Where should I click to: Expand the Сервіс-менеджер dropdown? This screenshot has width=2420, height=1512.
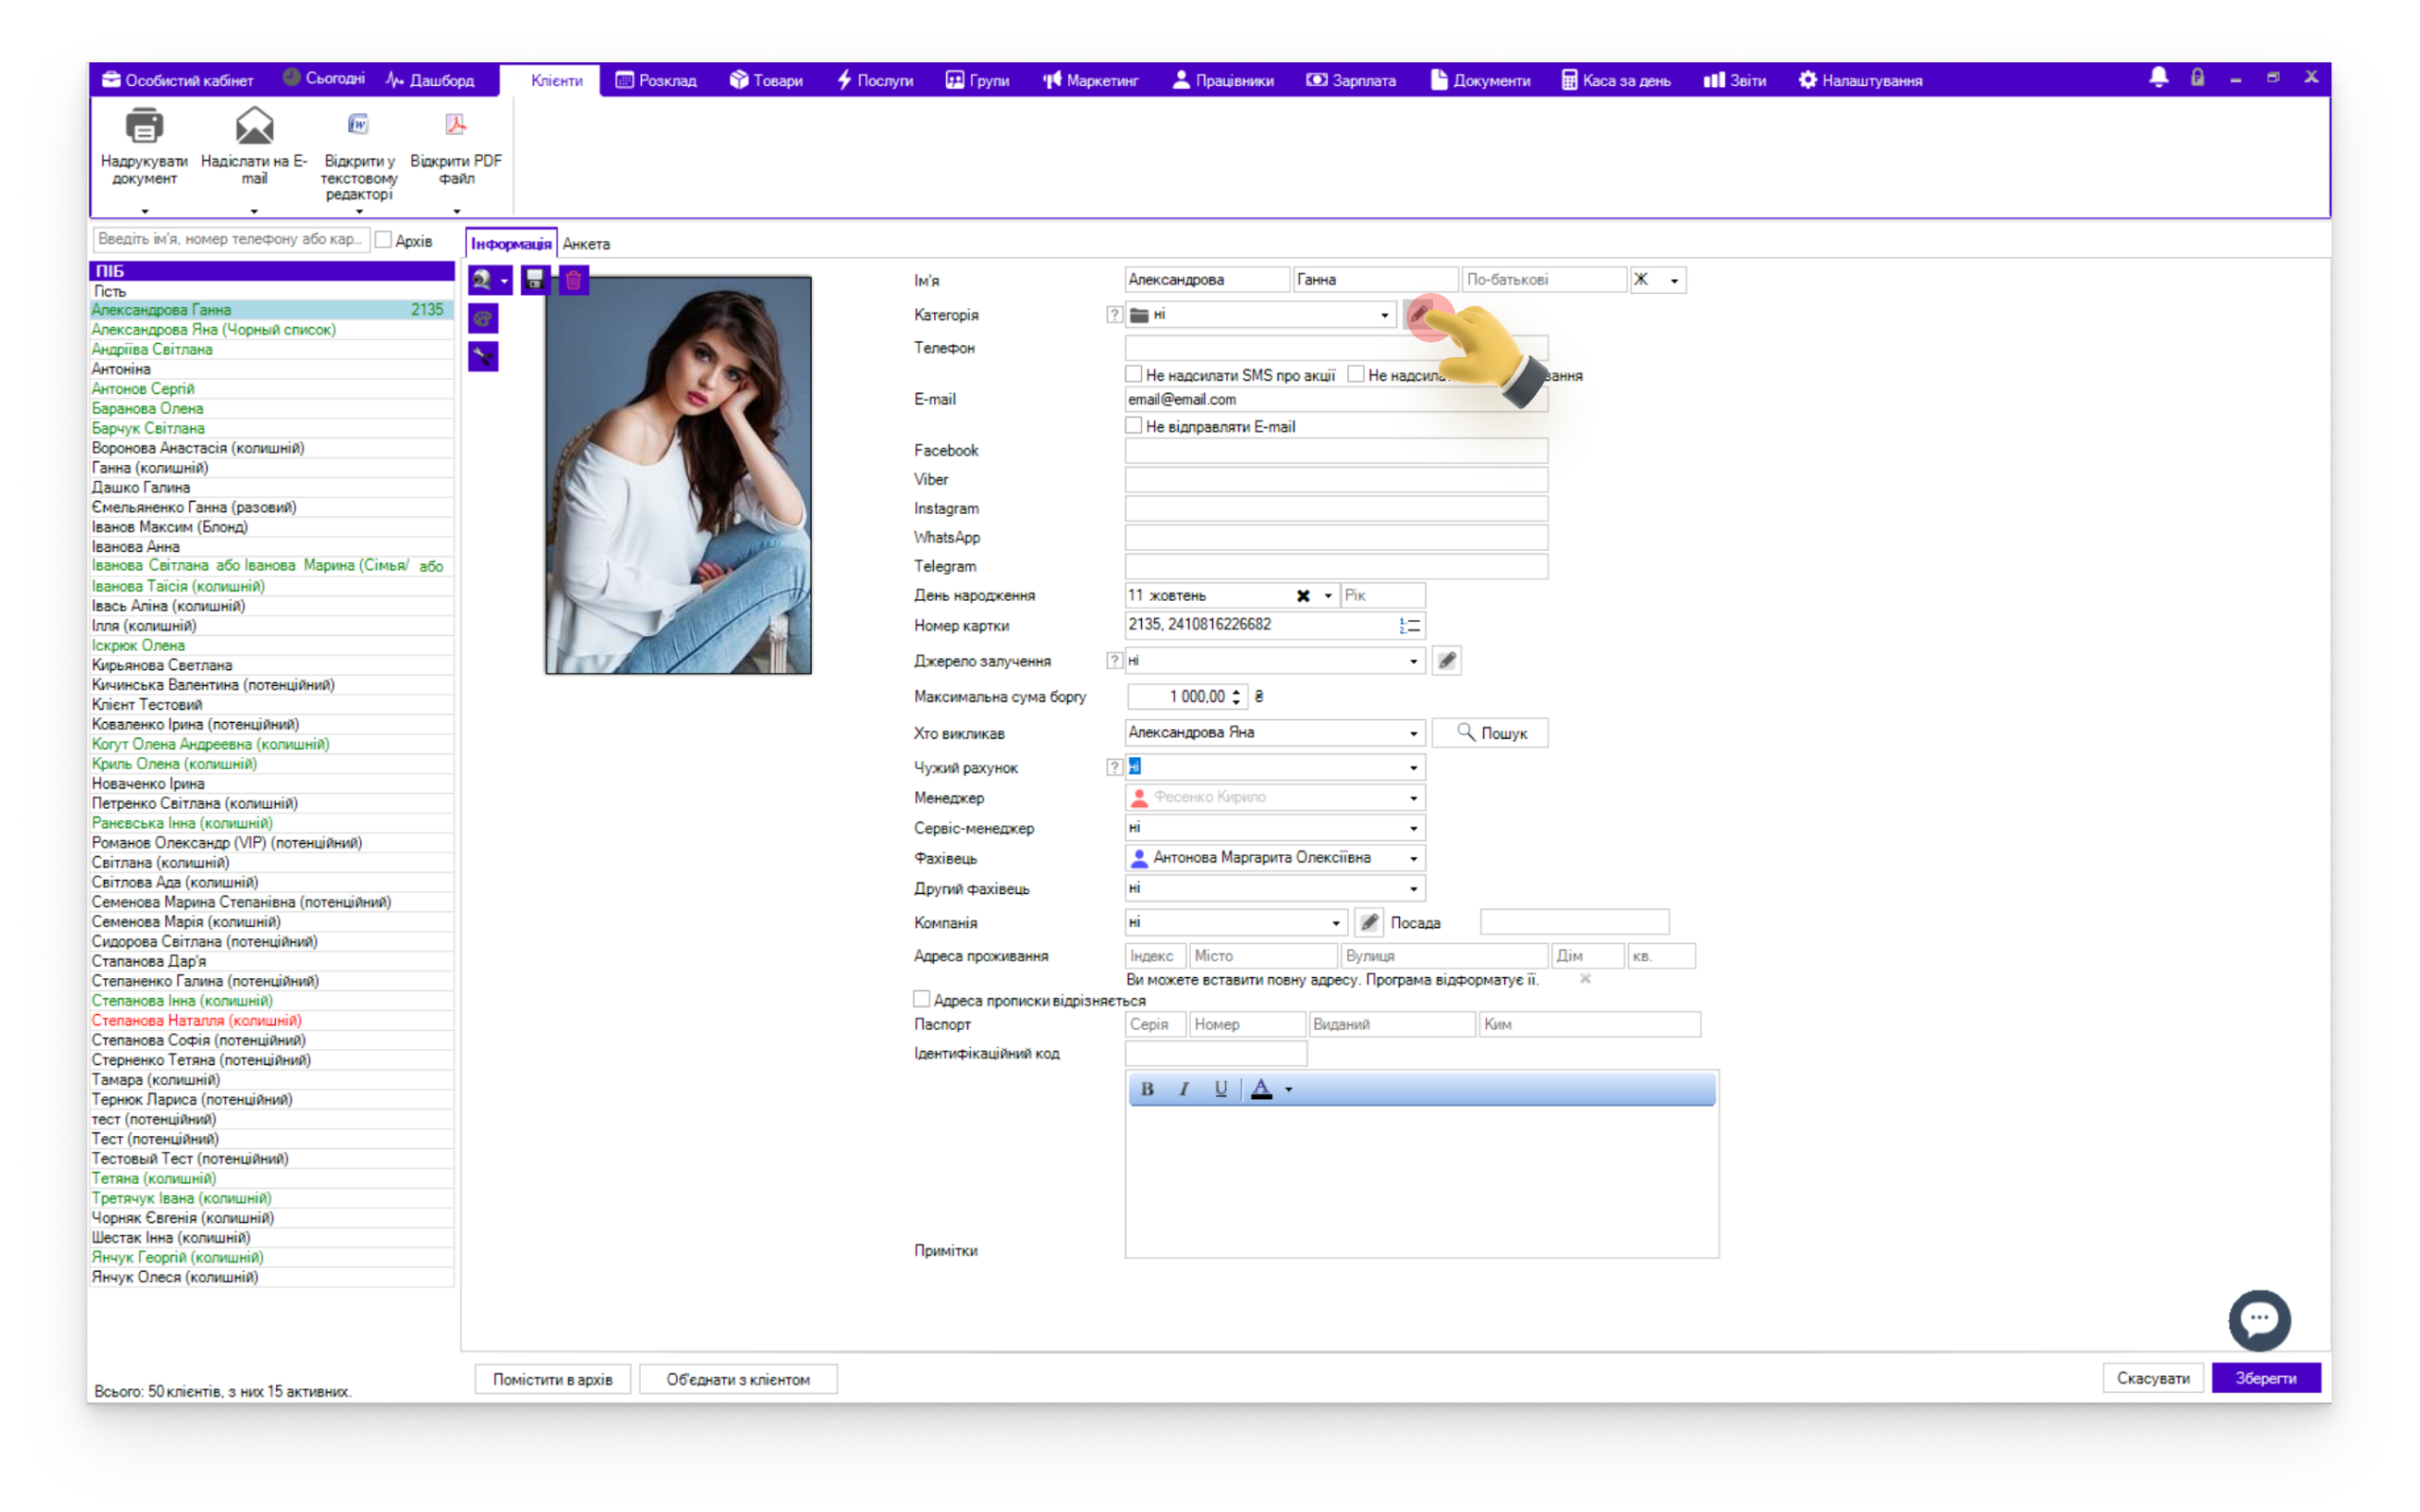coord(1413,828)
